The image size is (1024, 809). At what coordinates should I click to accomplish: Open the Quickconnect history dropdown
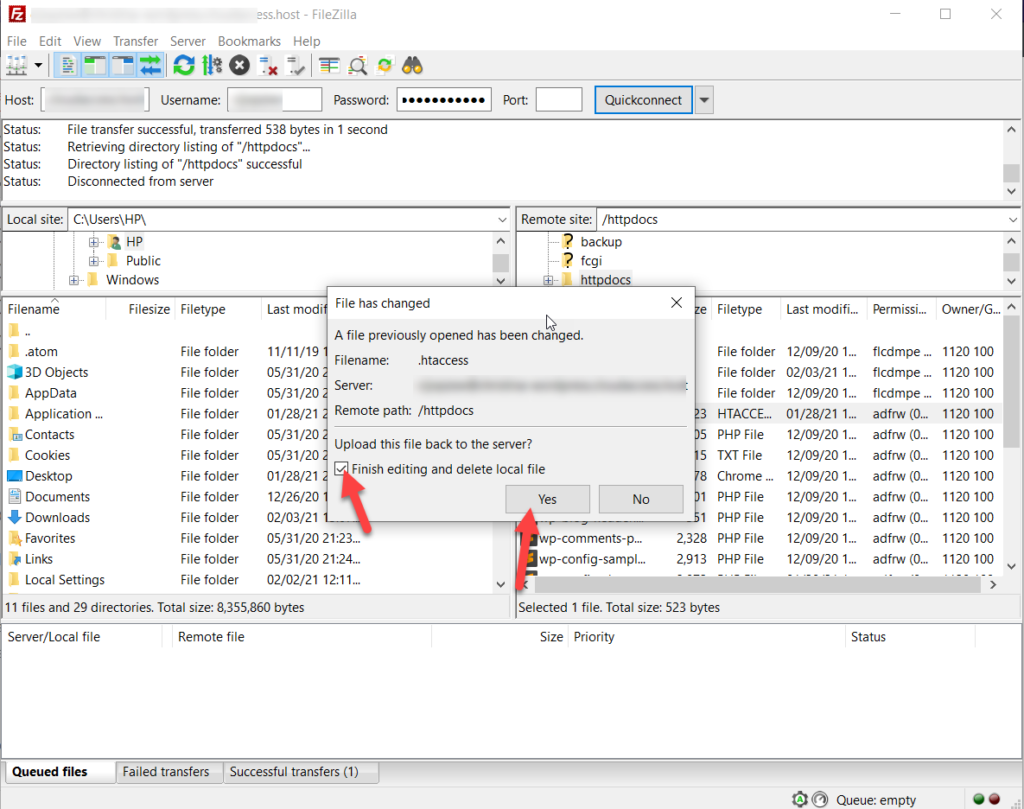tap(704, 100)
